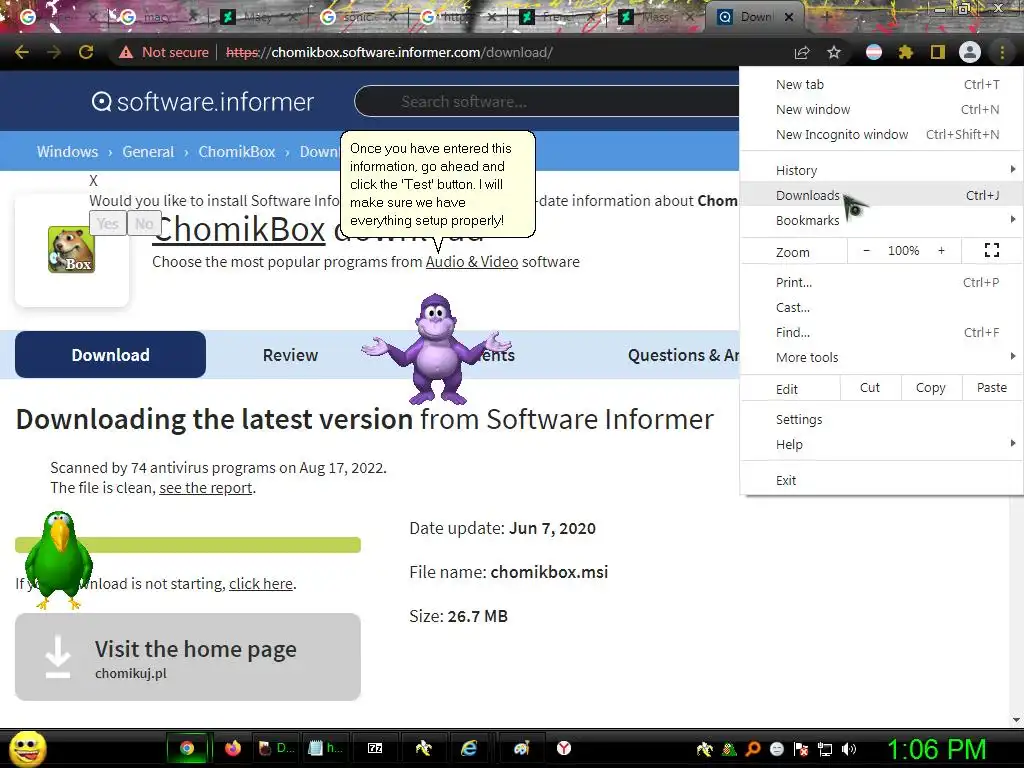Open a new browser tab with plus

(x=826, y=18)
